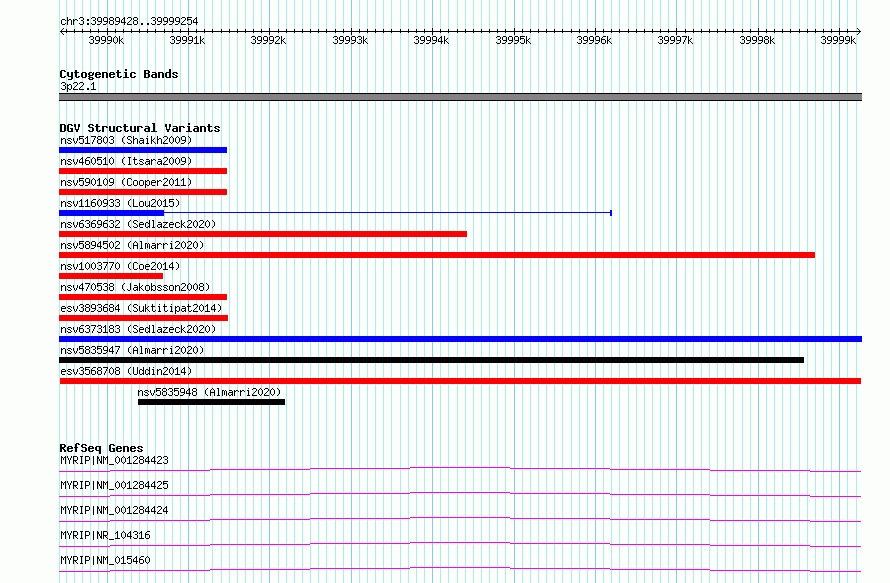This screenshot has height=583, width=890.
Task: Click the 39995k ruler tick label
Action: click(x=513, y=40)
